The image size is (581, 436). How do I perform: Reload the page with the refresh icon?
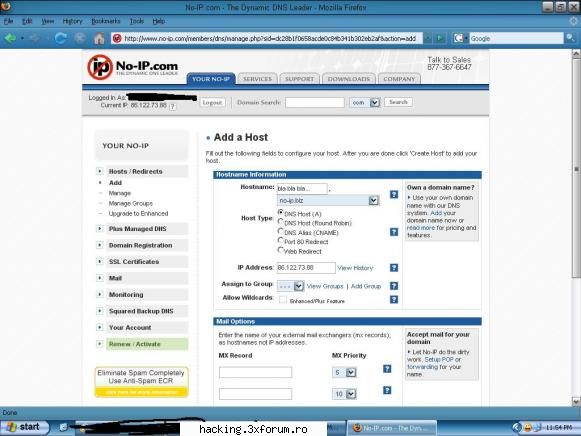60,38
